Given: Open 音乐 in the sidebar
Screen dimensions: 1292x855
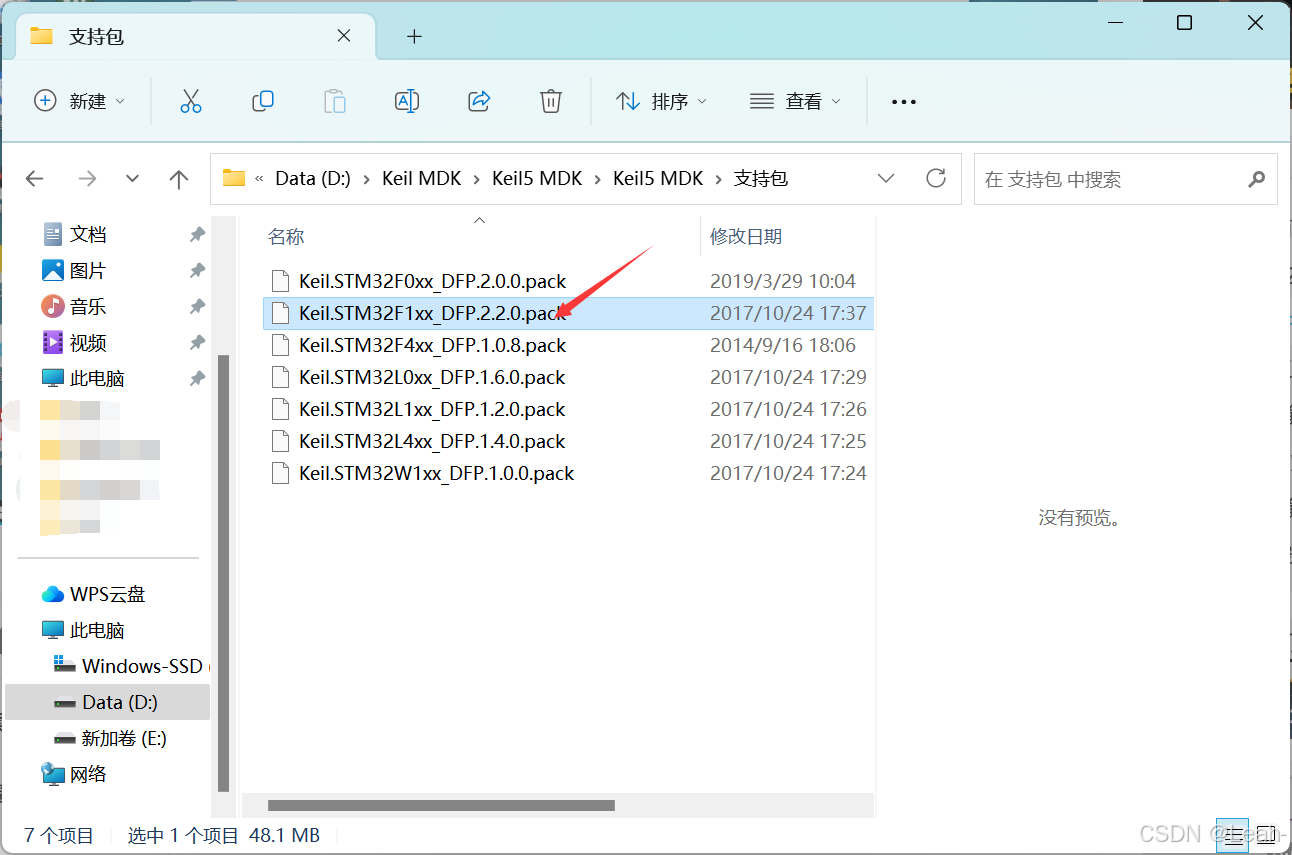Looking at the screenshot, I should click(88, 306).
